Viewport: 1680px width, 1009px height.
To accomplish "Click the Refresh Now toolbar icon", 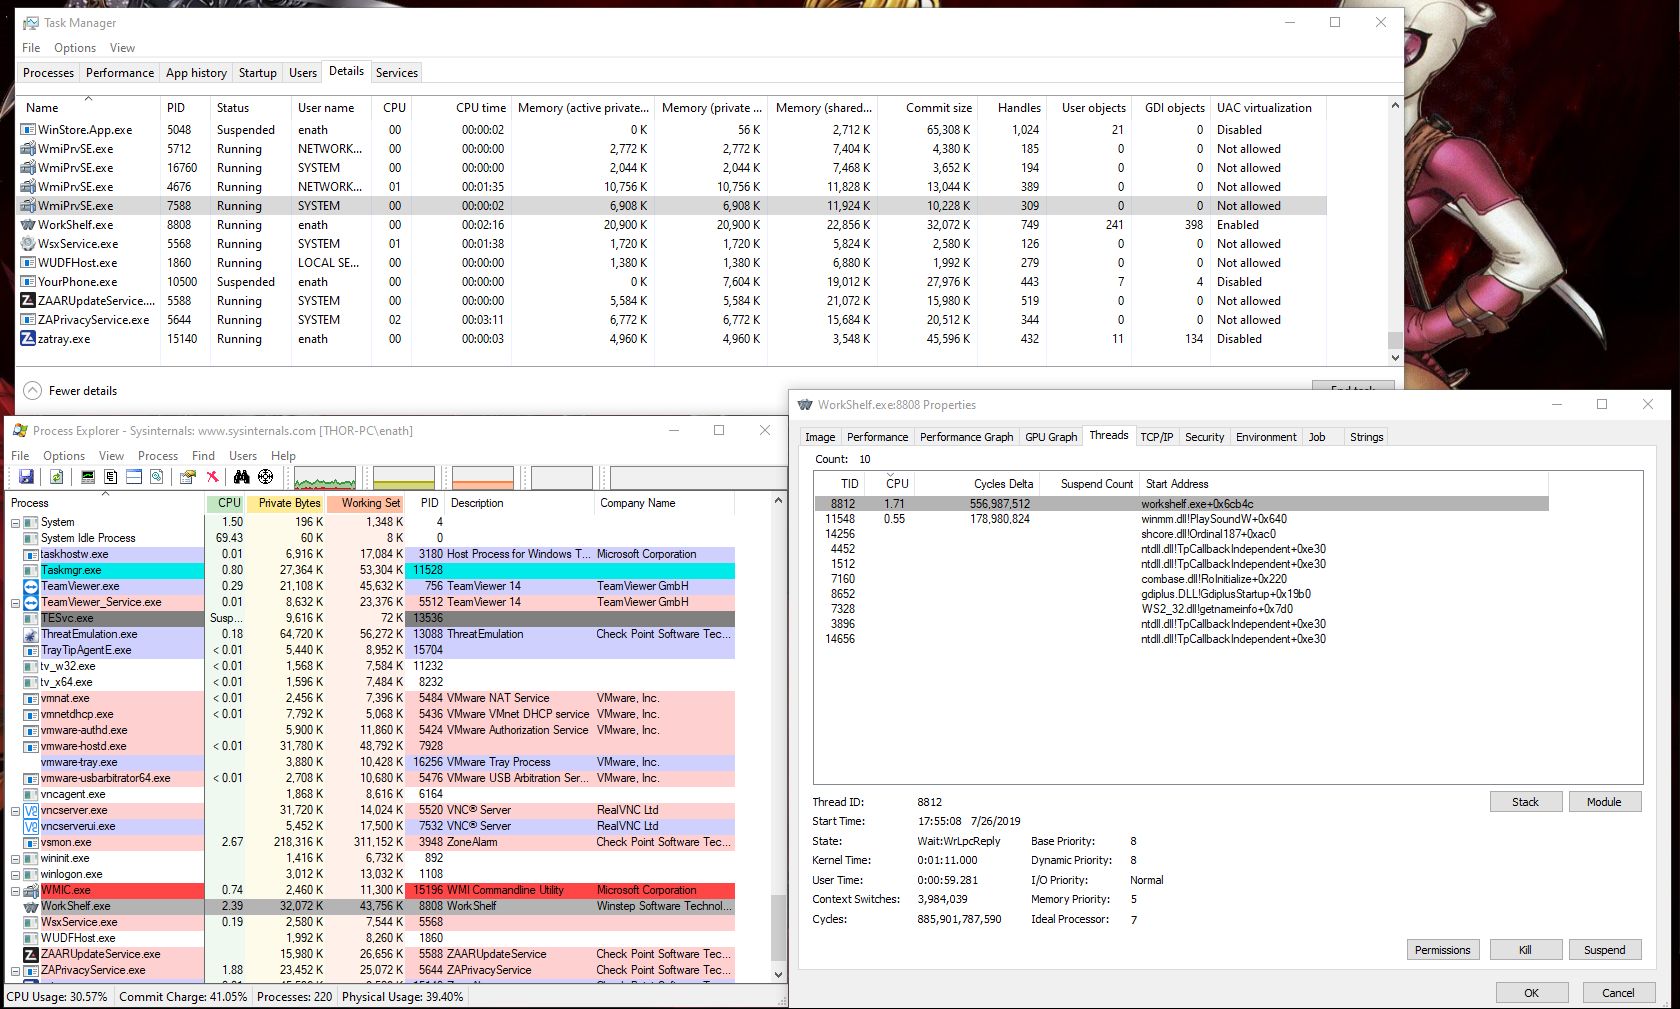I will 57,477.
